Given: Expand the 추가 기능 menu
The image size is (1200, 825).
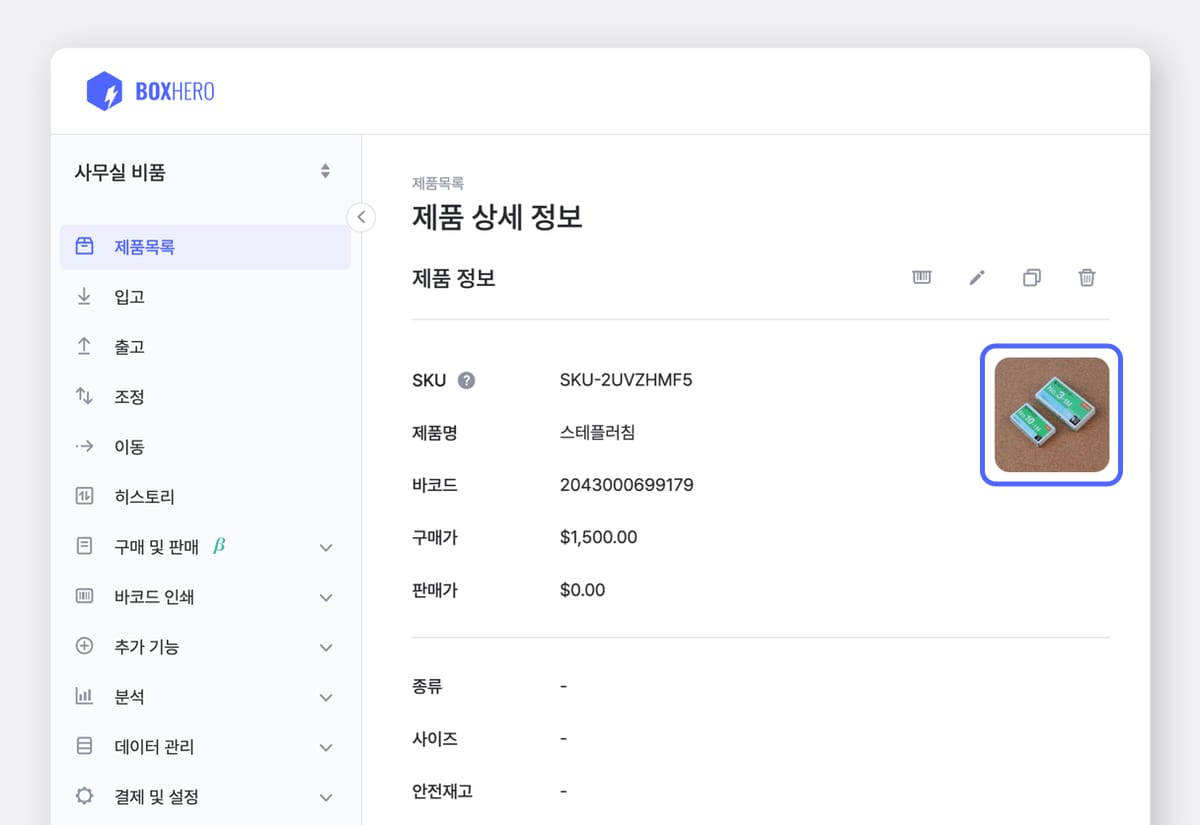Looking at the screenshot, I should tap(325, 647).
